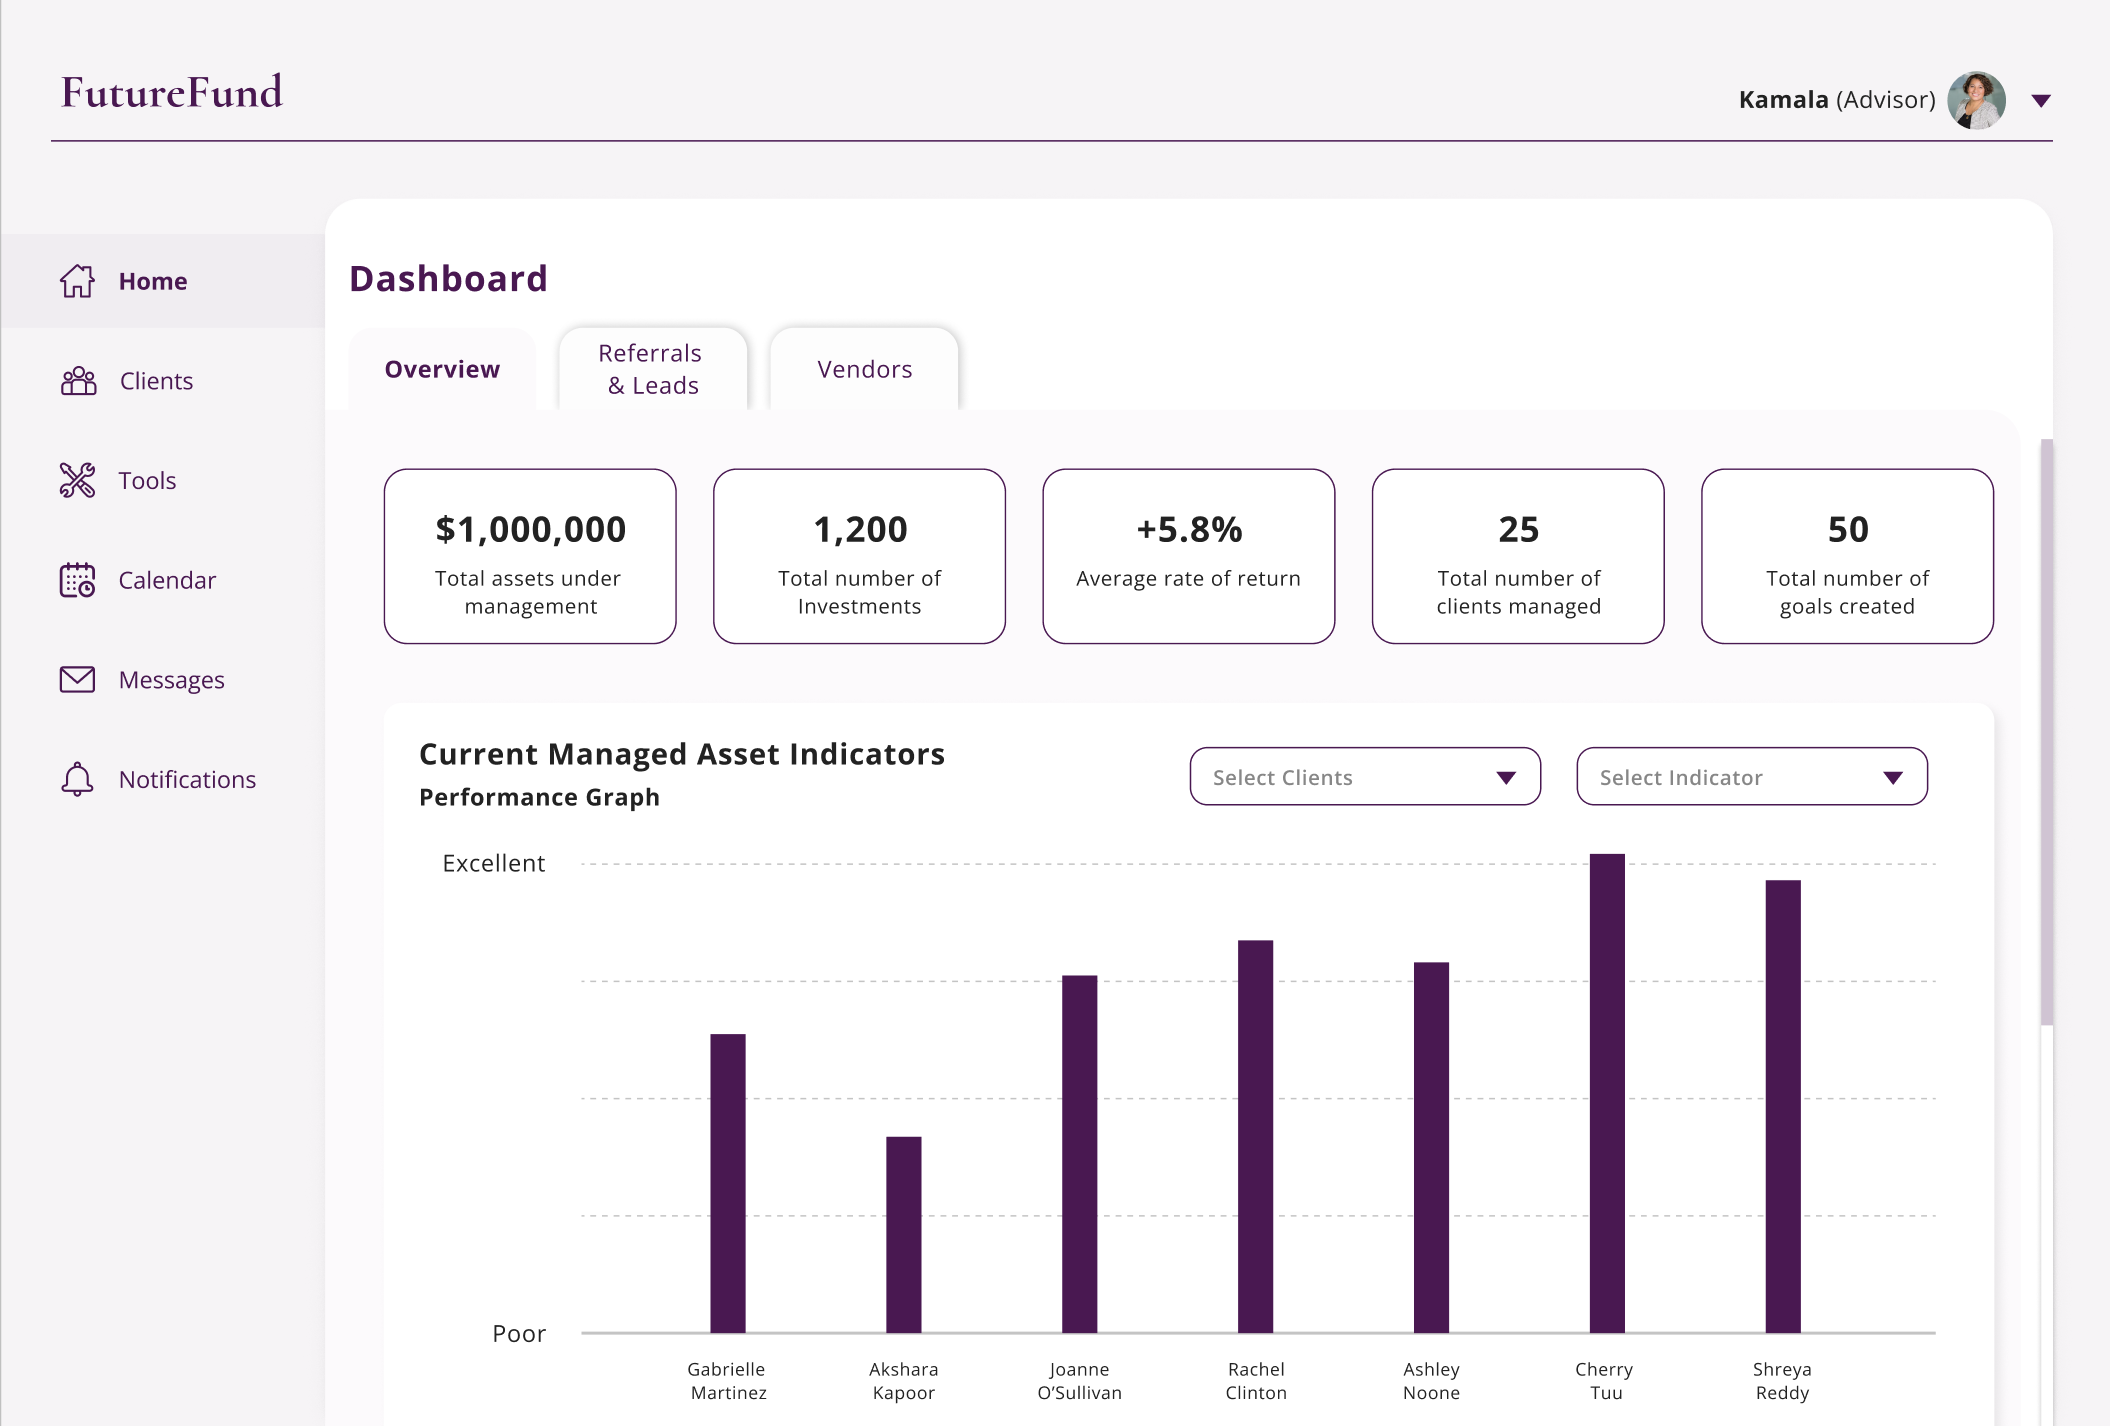Click the Notifications bell icon
This screenshot has width=2110, height=1426.
[x=77, y=779]
